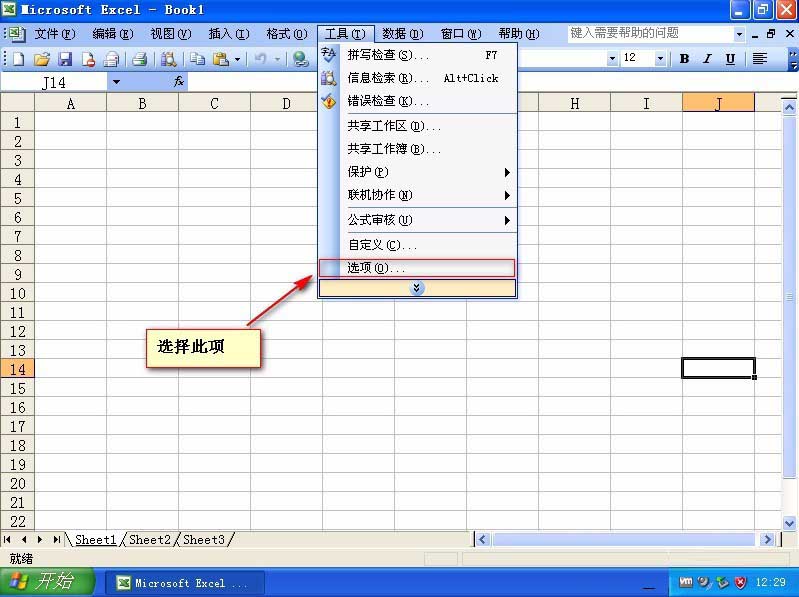799x597 pixels.
Task: Select 自定义 (Customize) in Tools menu
Action: (417, 245)
